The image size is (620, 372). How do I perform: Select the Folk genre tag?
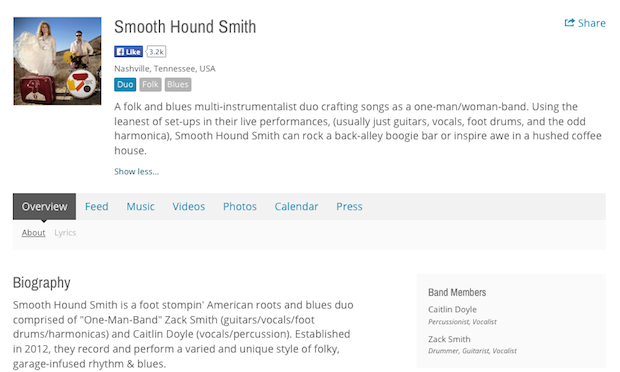[x=150, y=85]
